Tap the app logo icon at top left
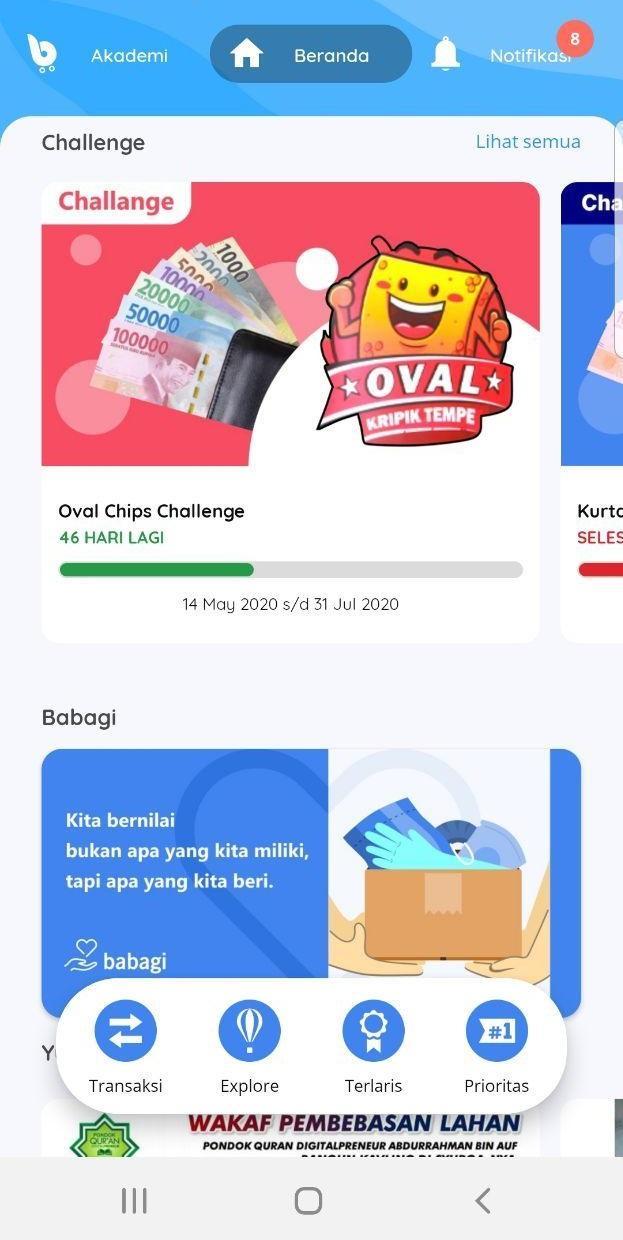The width and height of the screenshot is (623, 1240). click(x=41, y=53)
